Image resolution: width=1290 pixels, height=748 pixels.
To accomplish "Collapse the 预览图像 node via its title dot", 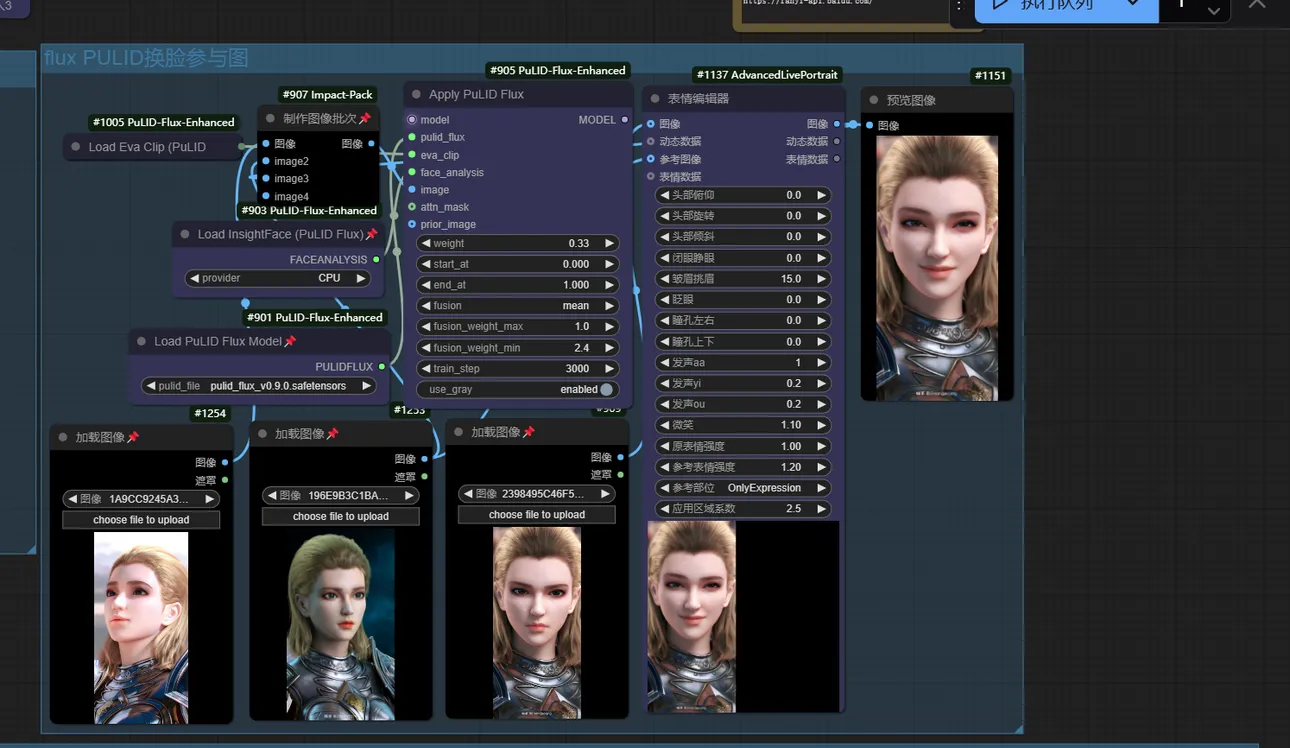I will pyautogui.click(x=874, y=100).
